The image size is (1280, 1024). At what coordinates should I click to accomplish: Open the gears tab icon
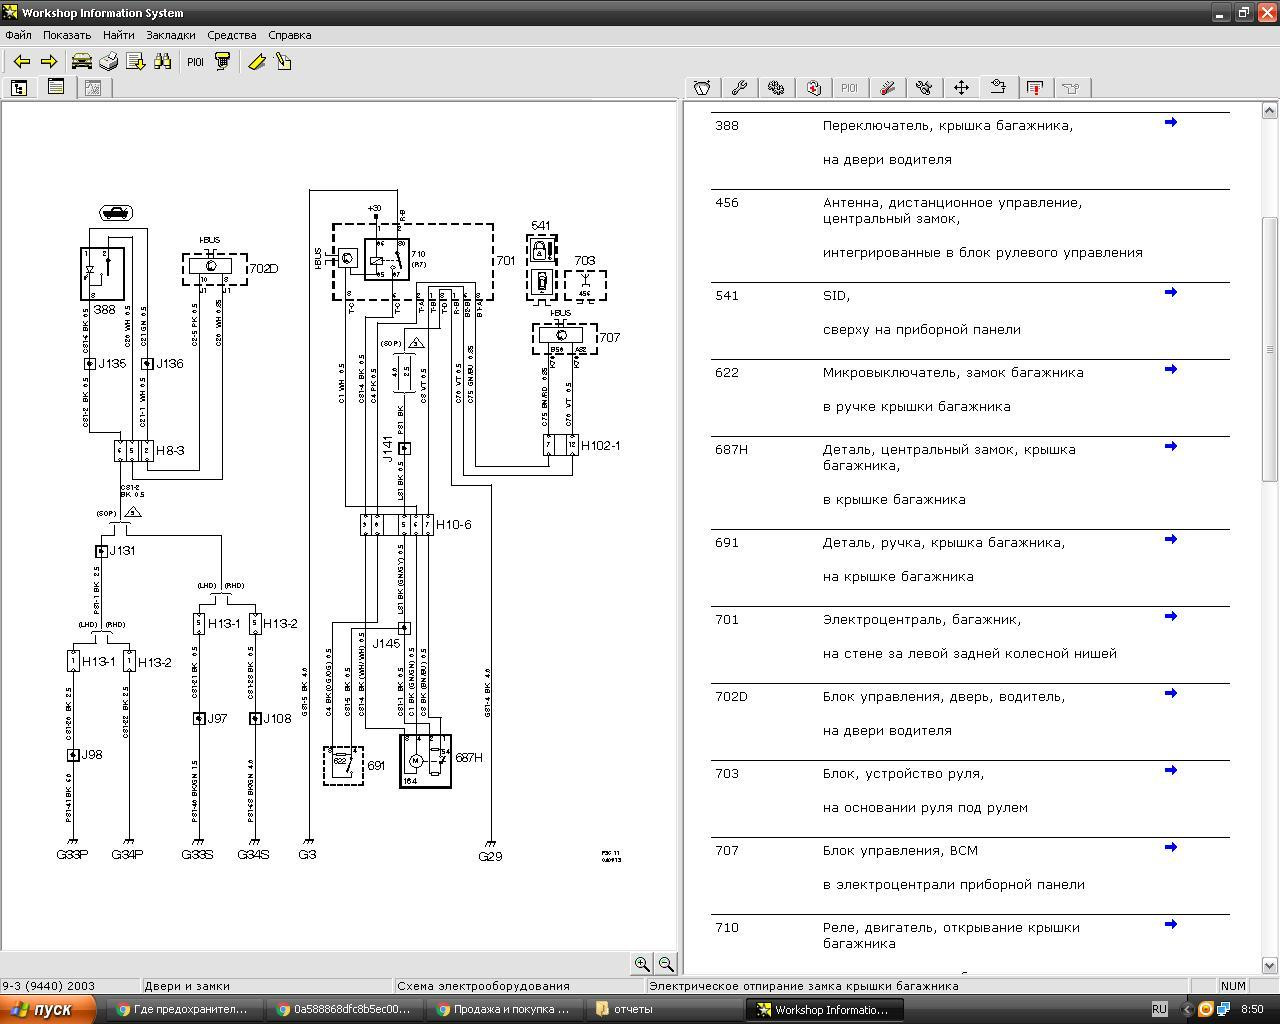(776, 88)
